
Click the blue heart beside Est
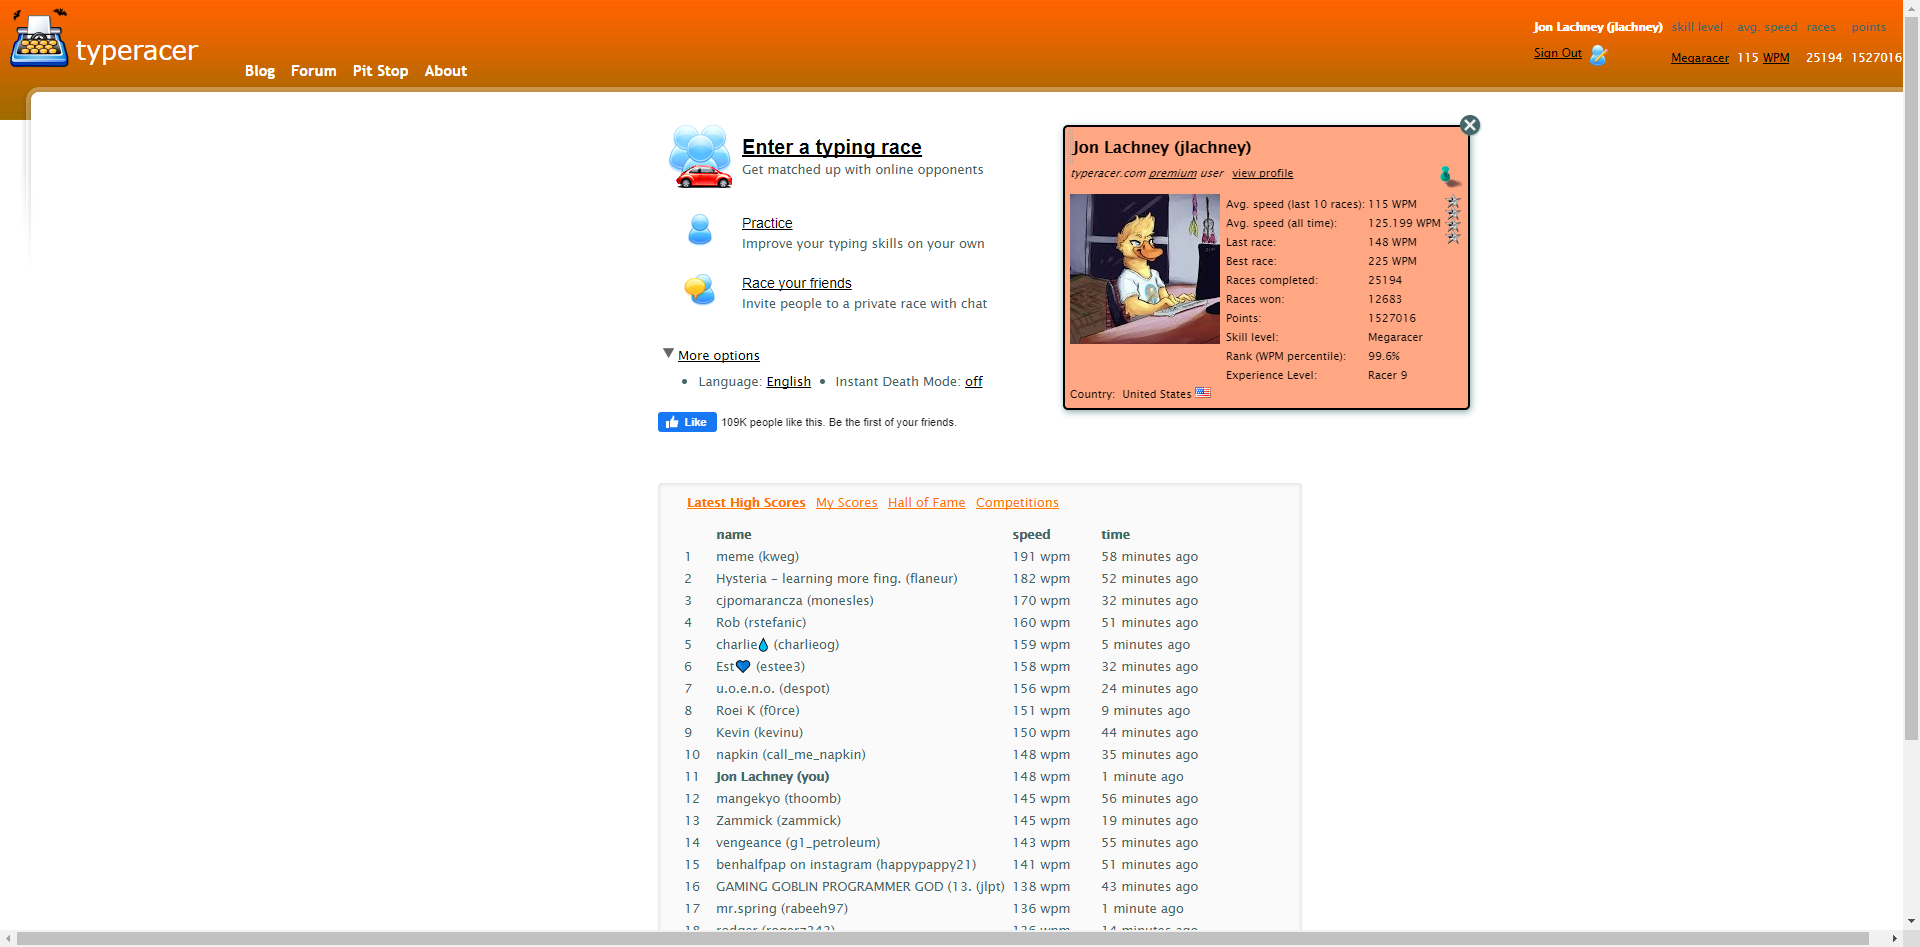(x=743, y=667)
